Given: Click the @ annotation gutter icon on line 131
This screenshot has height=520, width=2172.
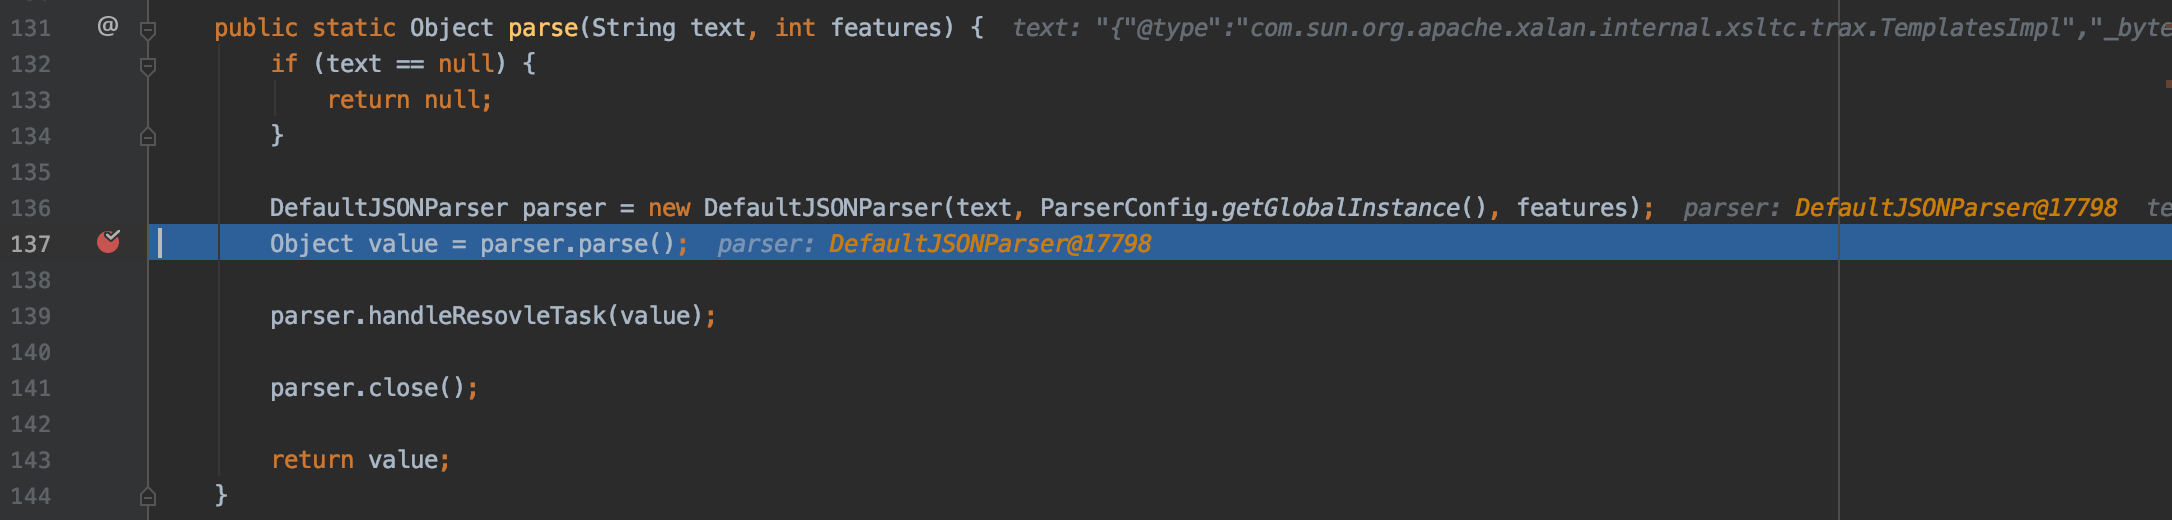Looking at the screenshot, I should [x=107, y=26].
